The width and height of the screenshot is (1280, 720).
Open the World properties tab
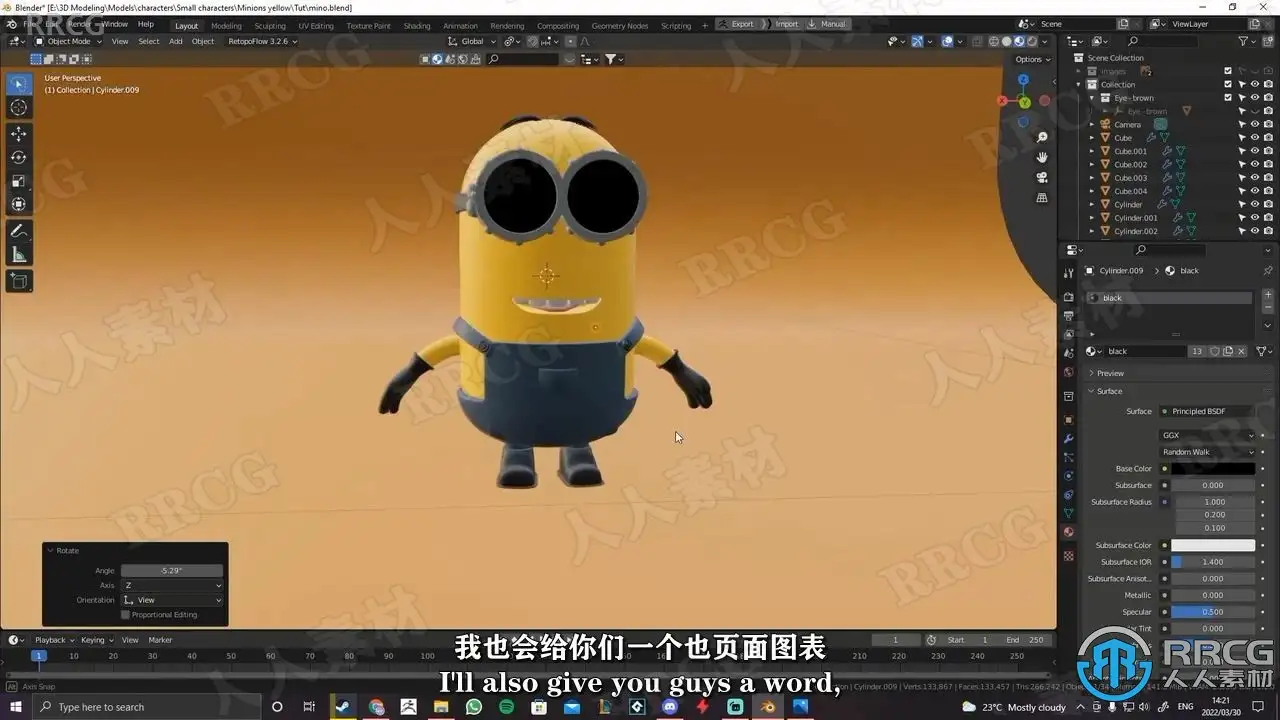pos(1068,373)
